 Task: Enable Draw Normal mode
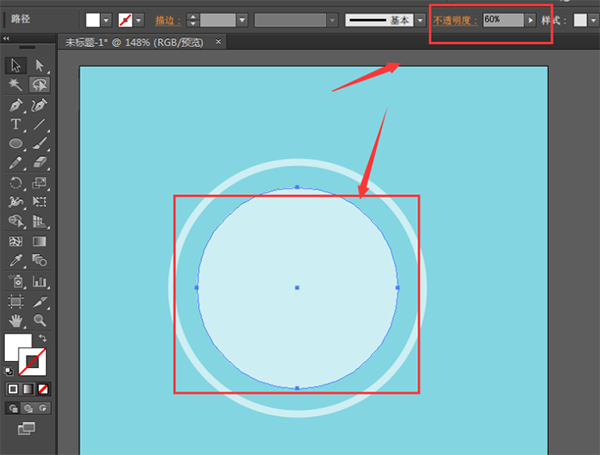point(13,408)
